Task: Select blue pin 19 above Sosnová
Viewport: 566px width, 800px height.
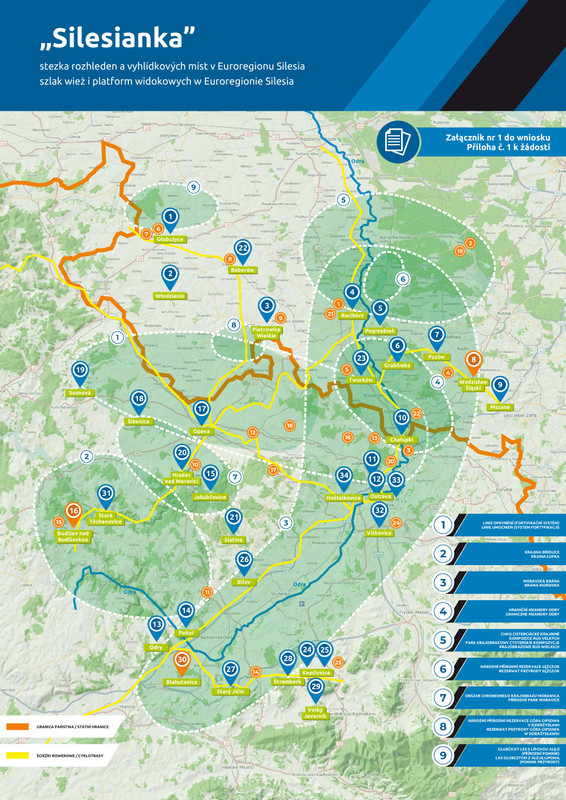Action: click(80, 373)
